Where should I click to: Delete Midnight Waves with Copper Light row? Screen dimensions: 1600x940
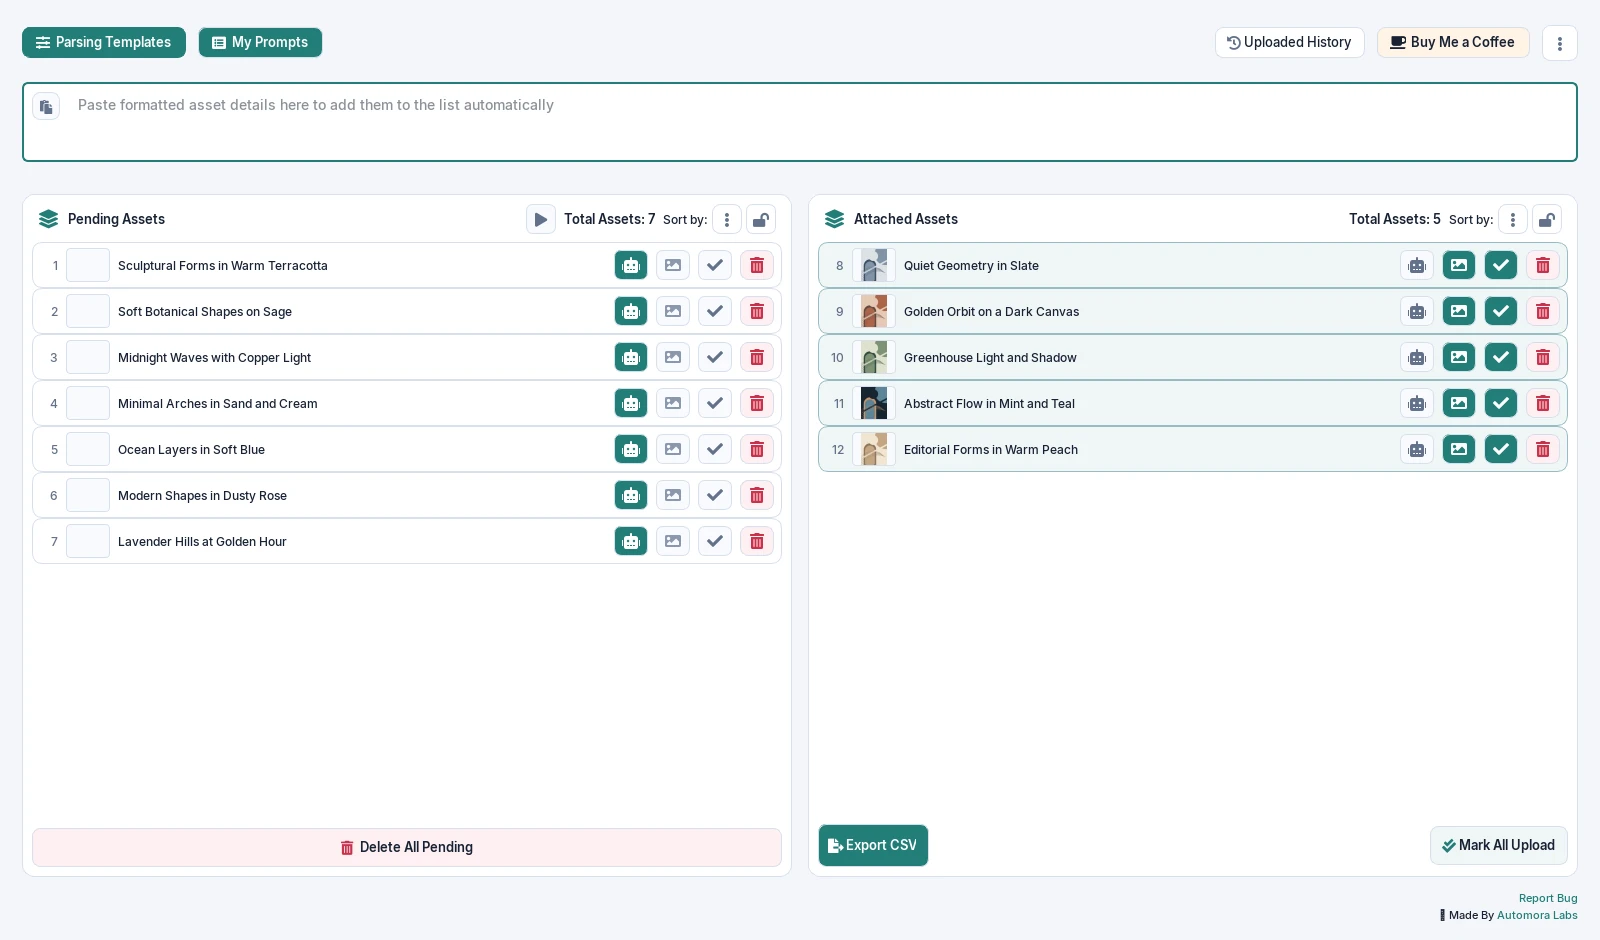757,357
